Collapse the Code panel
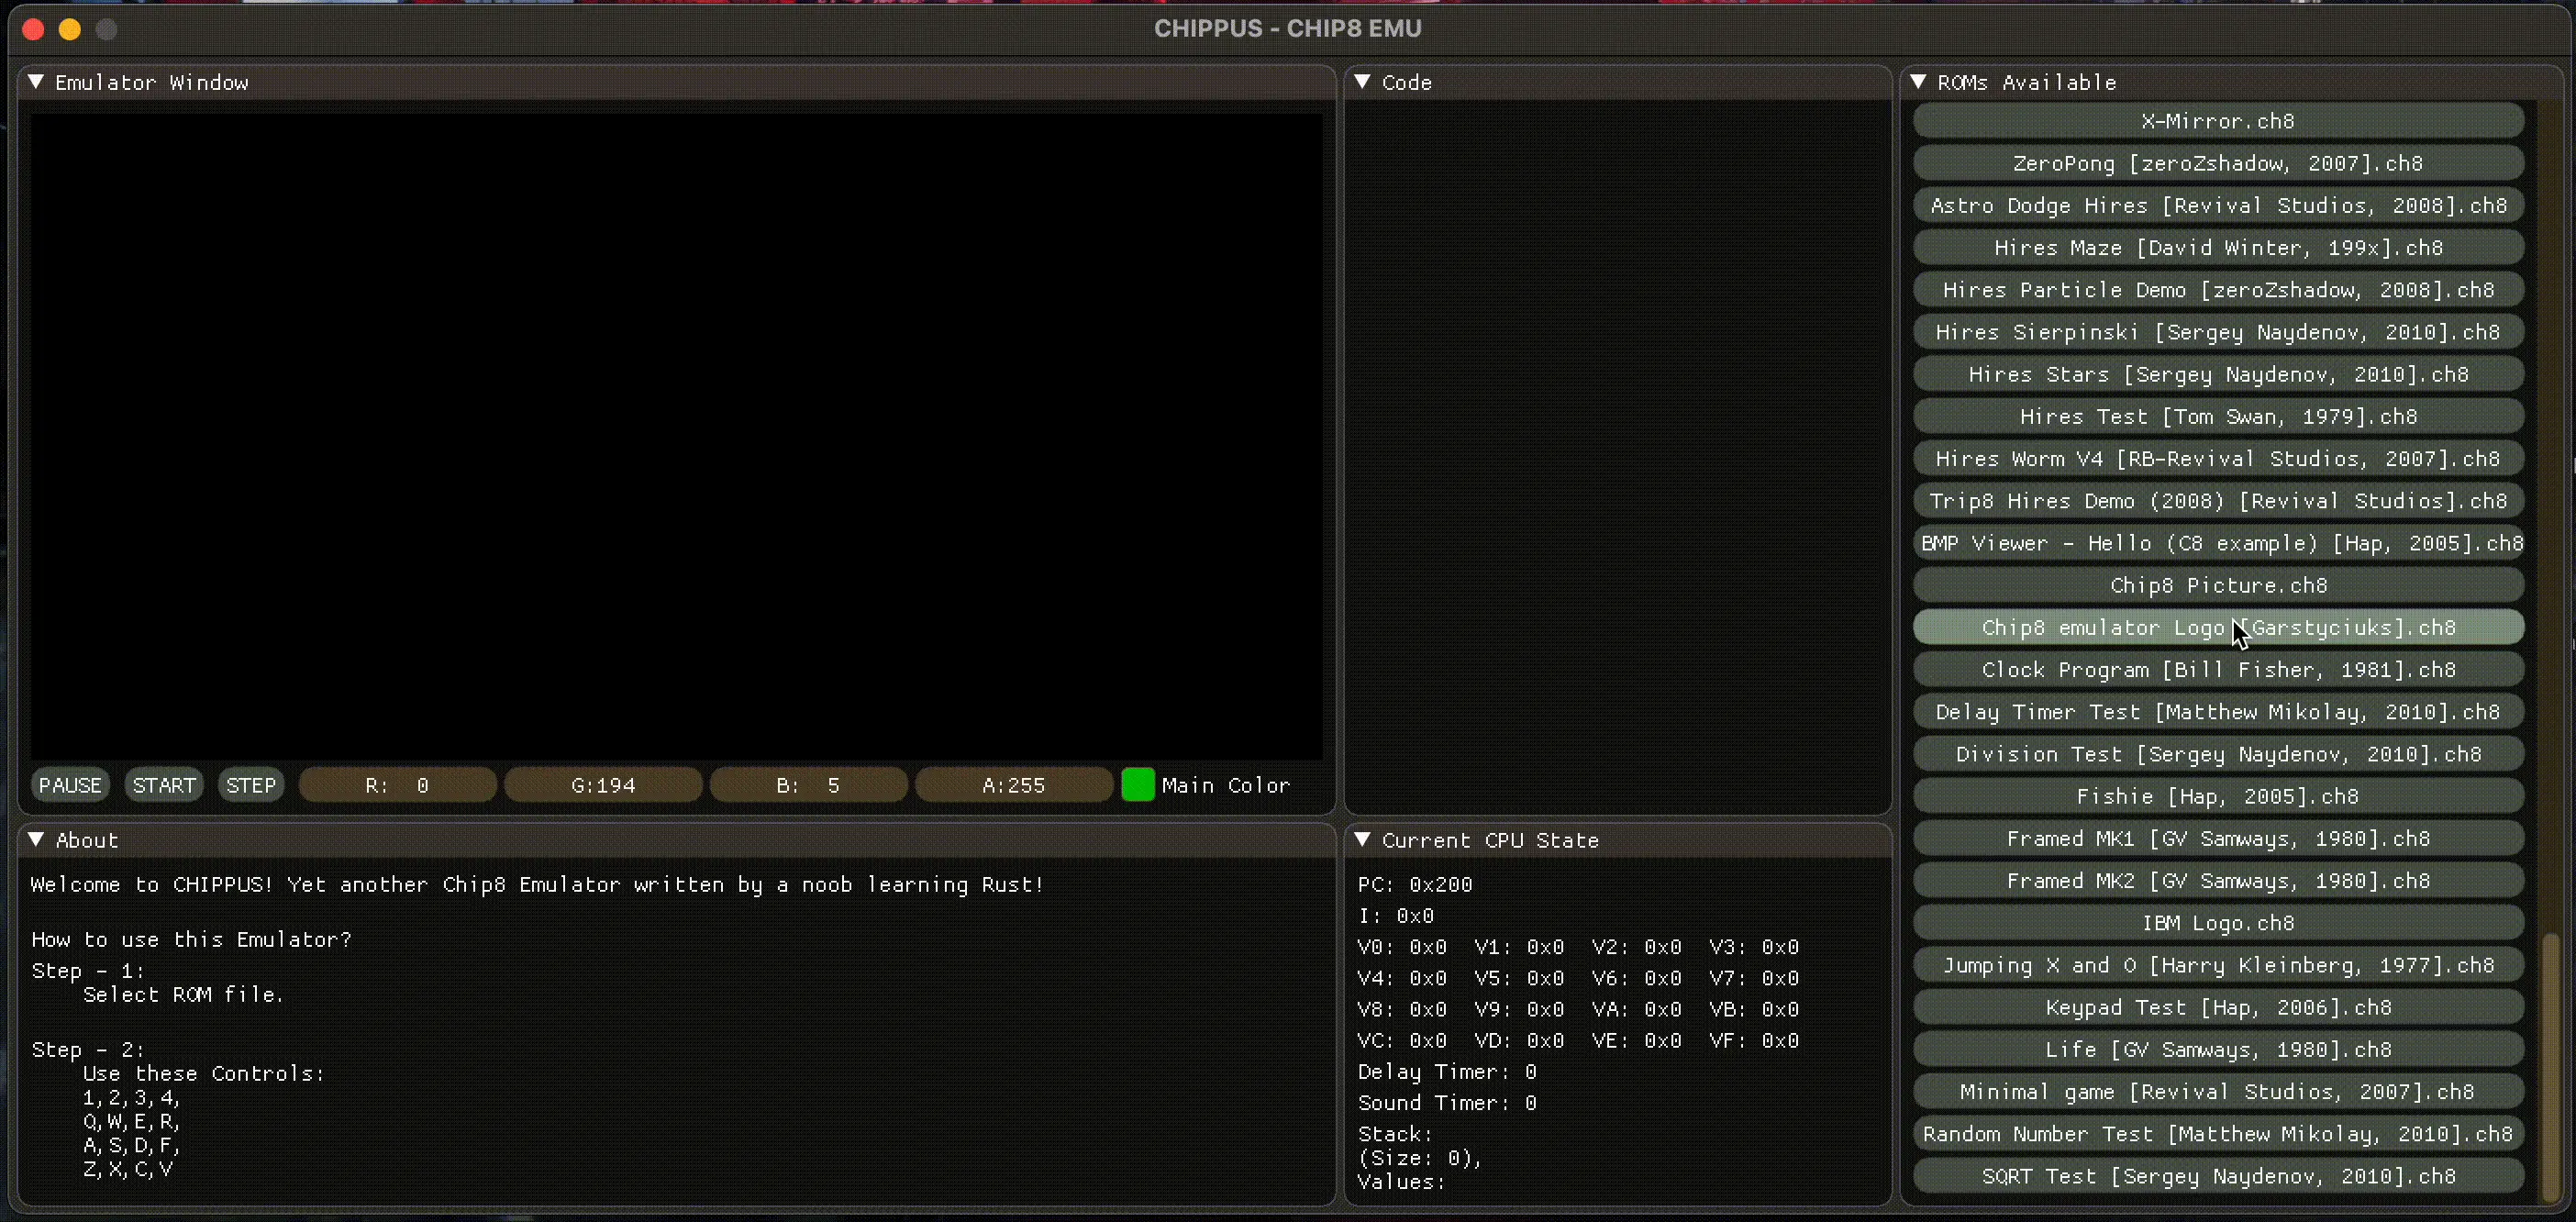This screenshot has height=1222, width=2576. [x=1362, y=82]
